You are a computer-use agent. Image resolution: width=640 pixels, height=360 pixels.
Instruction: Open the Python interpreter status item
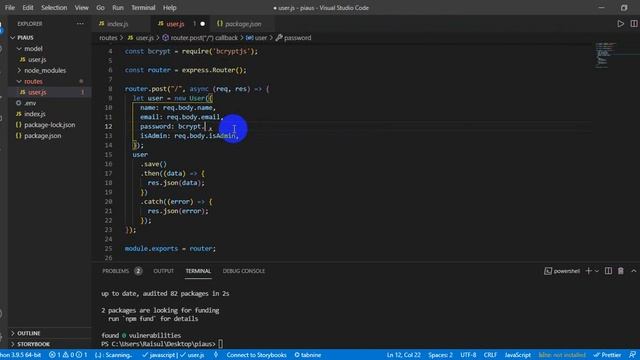pyautogui.click(x=21, y=355)
